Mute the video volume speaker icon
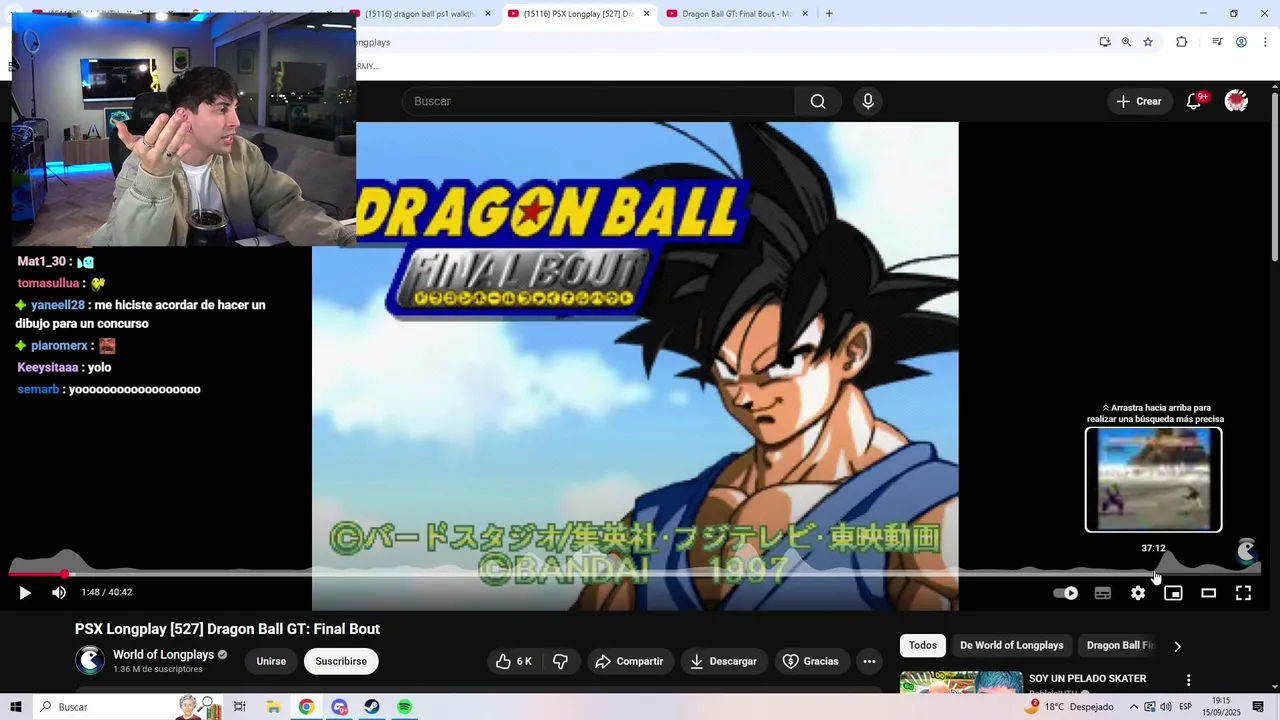The image size is (1280, 720). pos(59,593)
